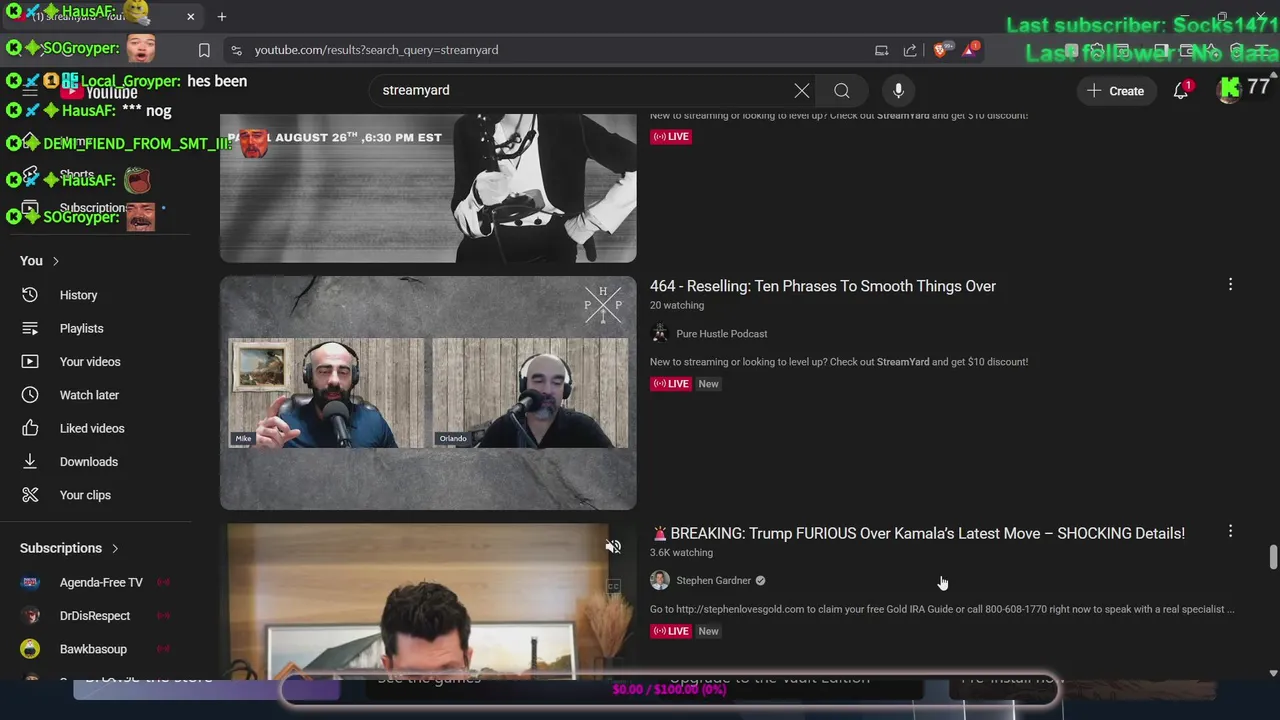Click the New badge under Stephen Gardner video

(708, 631)
